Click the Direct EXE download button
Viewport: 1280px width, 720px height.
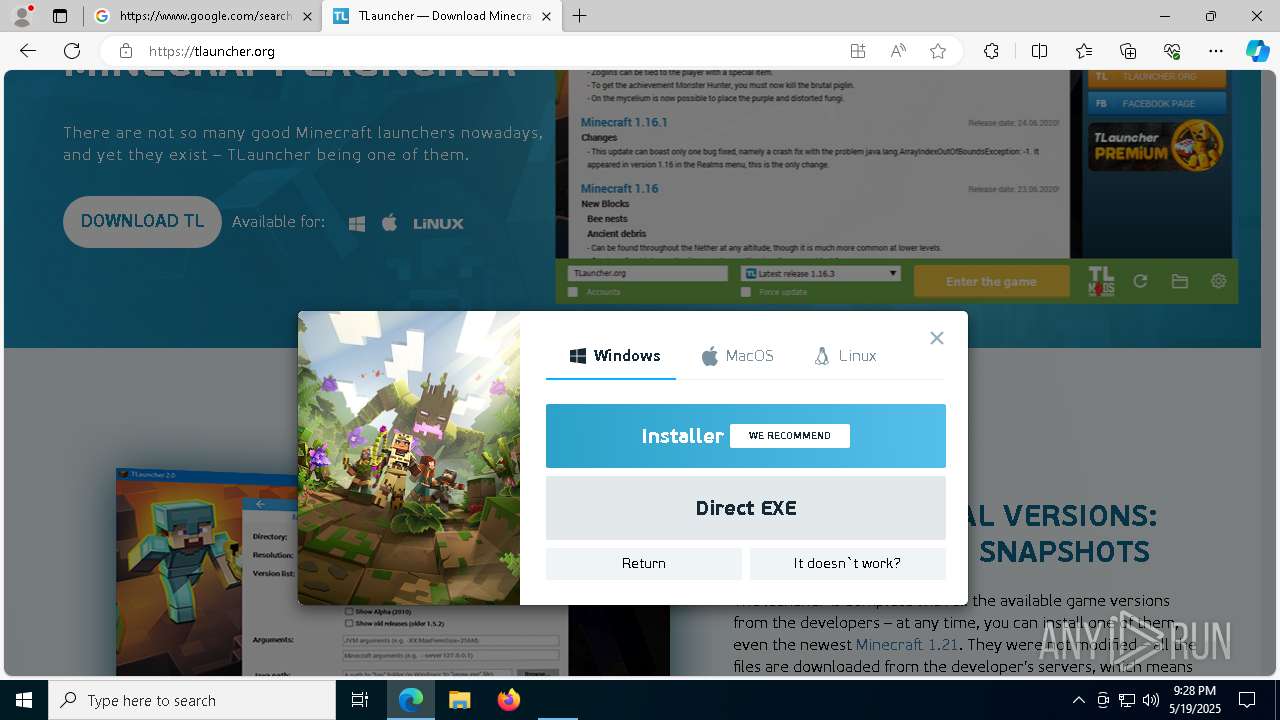tap(745, 508)
